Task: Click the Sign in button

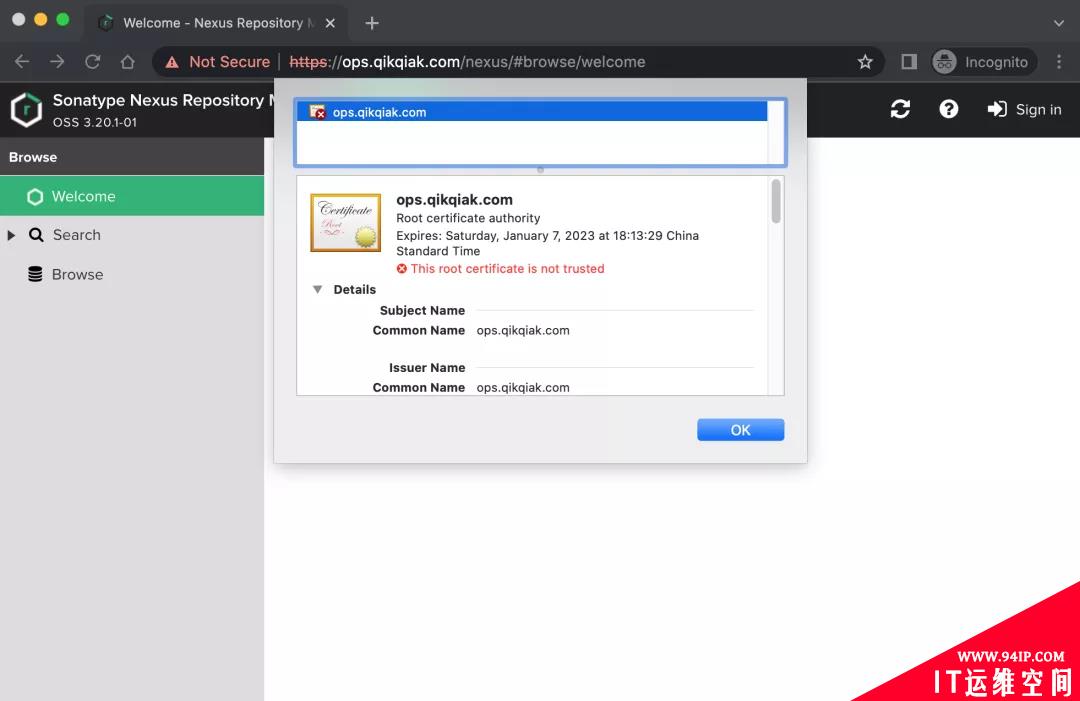Action: [1024, 109]
